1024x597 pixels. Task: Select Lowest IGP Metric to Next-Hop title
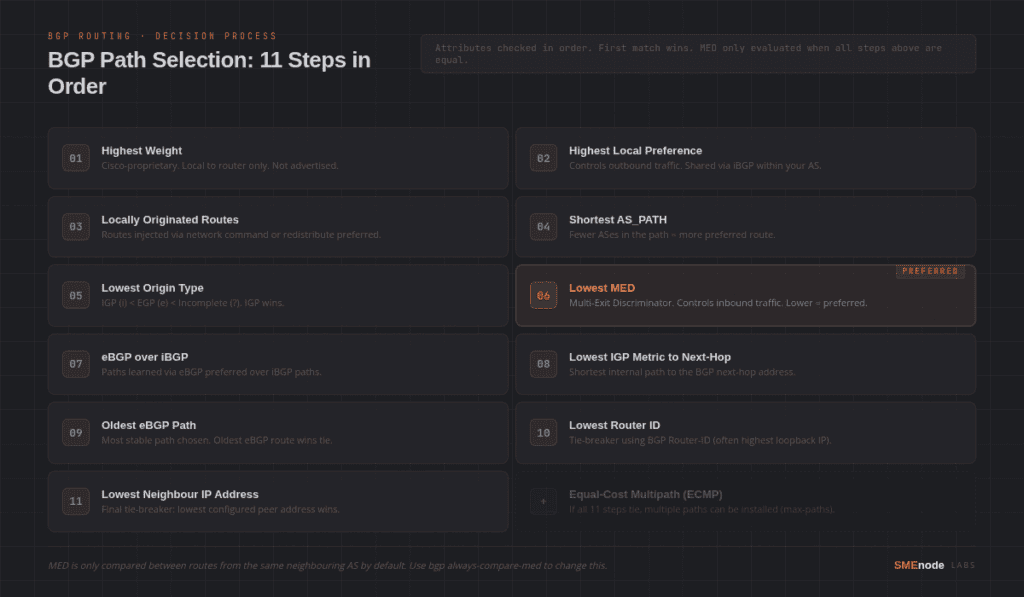650,357
